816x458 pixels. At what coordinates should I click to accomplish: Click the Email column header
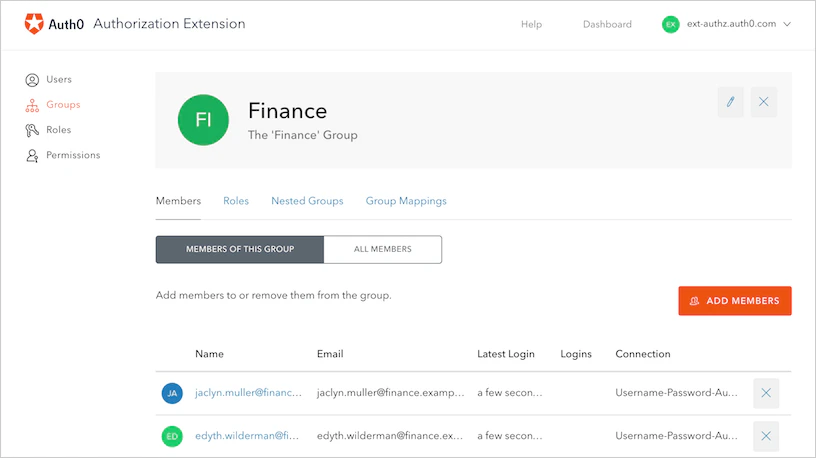pyautogui.click(x=330, y=354)
